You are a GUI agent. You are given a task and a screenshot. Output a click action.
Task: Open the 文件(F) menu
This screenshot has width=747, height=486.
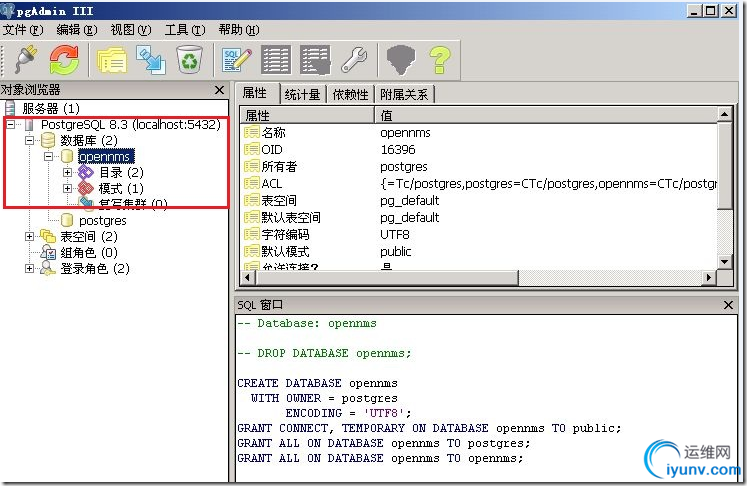click(x=23, y=30)
